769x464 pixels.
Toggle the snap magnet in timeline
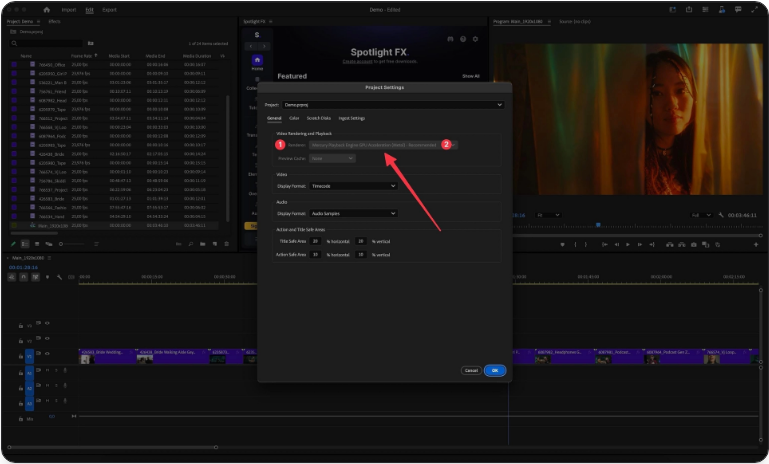tap(24, 277)
